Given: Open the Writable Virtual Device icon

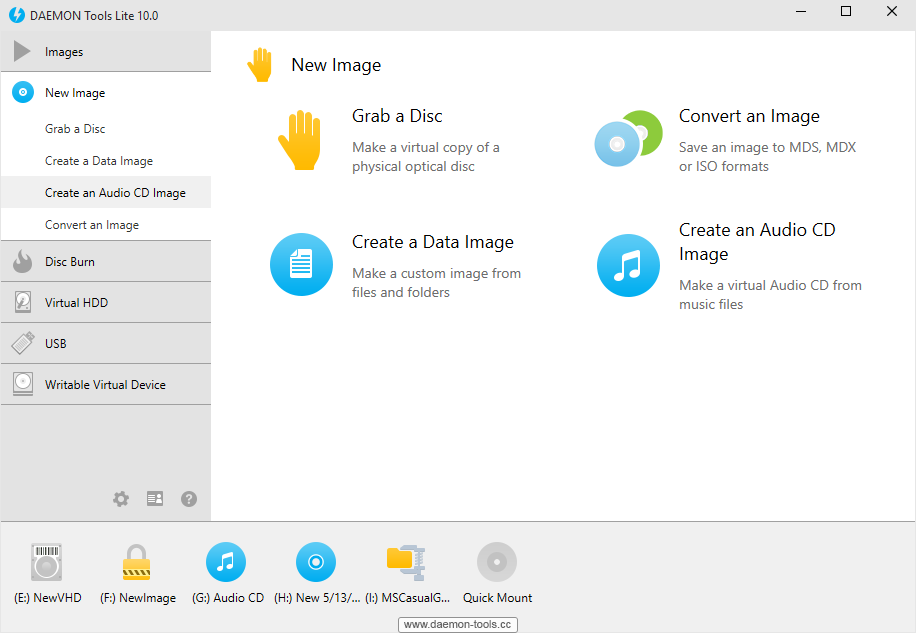Looking at the screenshot, I should coord(21,384).
